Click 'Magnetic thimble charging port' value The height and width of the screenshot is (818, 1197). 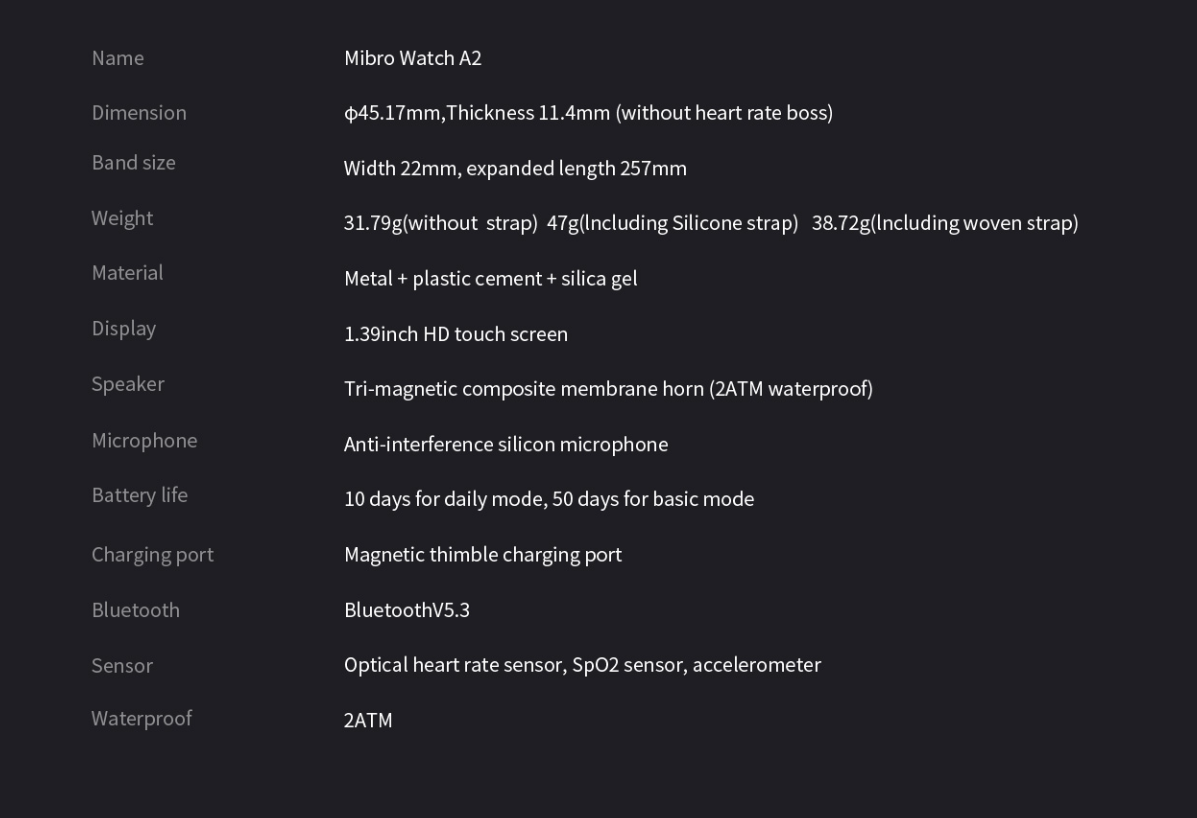click(483, 555)
